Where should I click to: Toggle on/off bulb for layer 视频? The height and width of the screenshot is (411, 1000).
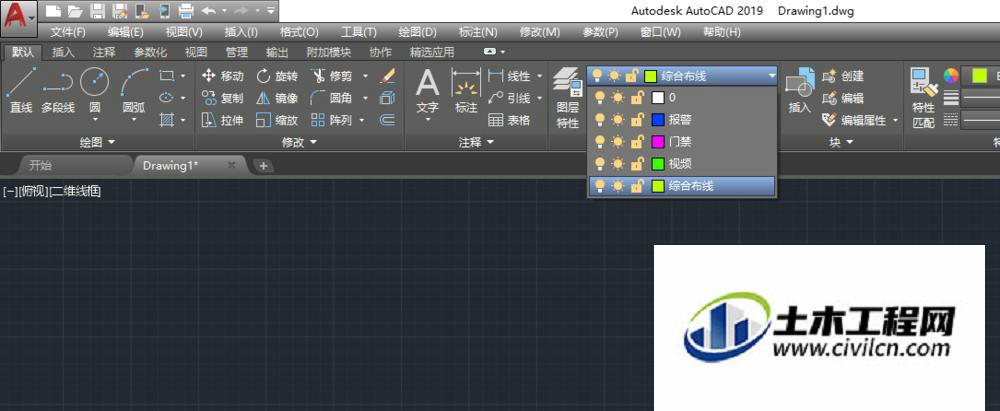598,164
